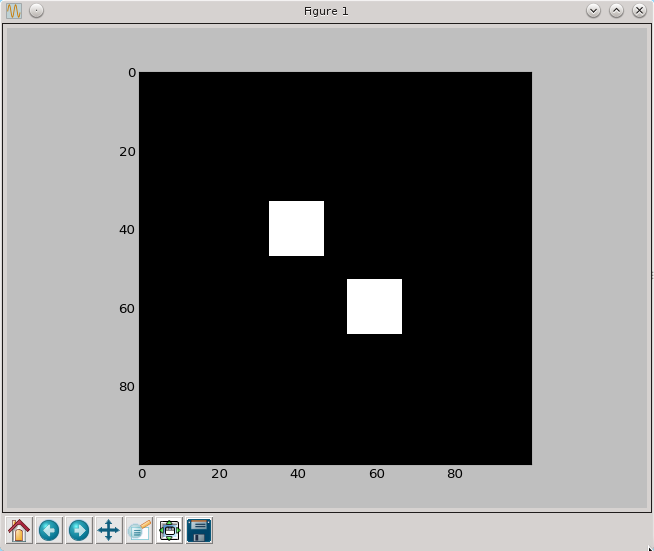Click the upper-left white square in the plot
The image size is (654, 551).
pyautogui.click(x=296, y=228)
